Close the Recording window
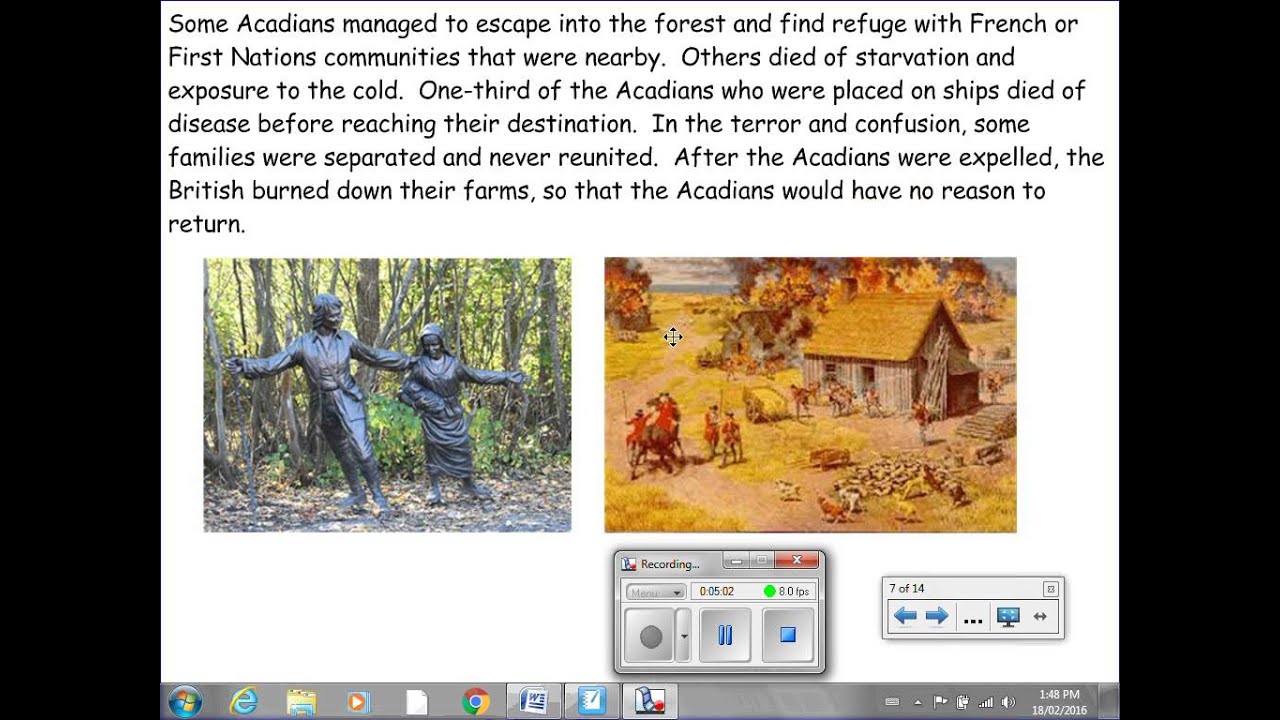The height and width of the screenshot is (720, 1280). pyautogui.click(x=797, y=561)
